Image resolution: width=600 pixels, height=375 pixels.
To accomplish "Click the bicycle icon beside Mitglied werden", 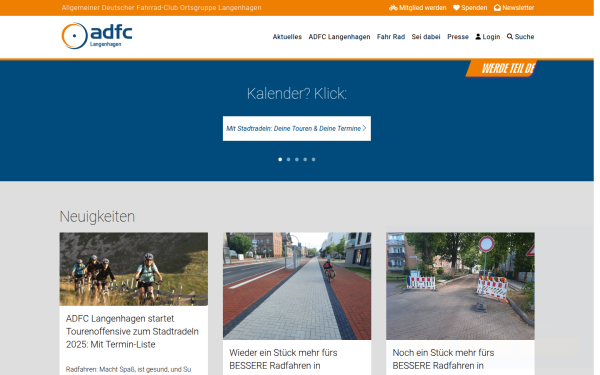I will point(393,8).
